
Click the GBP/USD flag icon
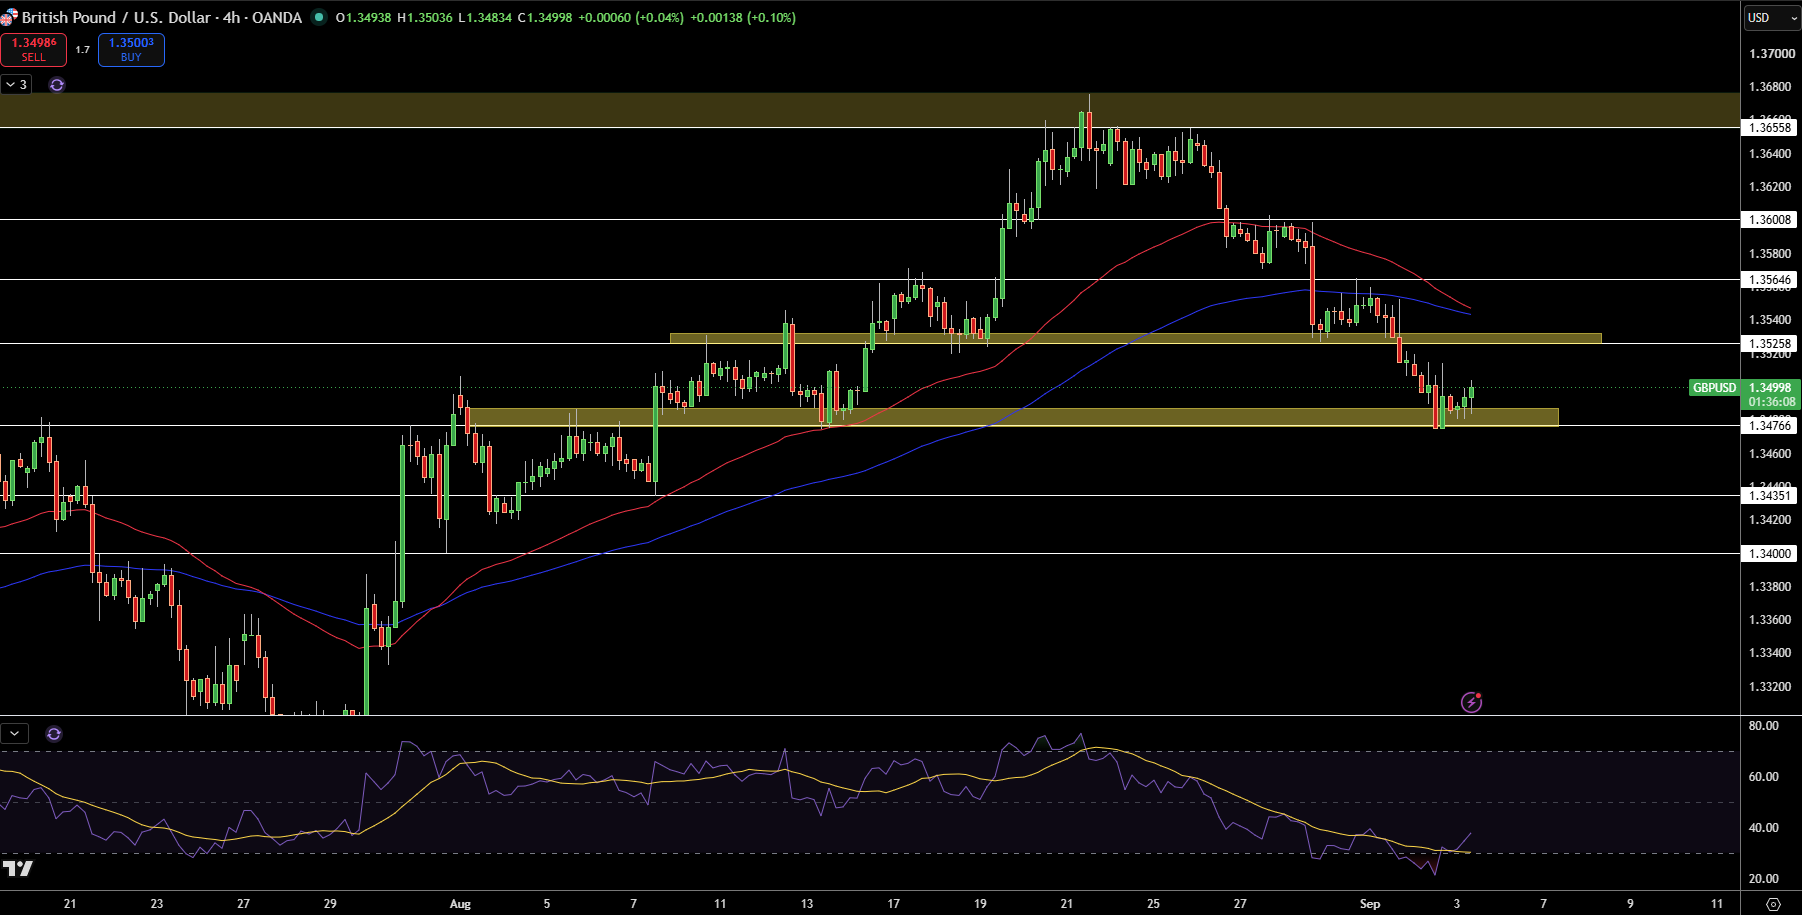9,17
